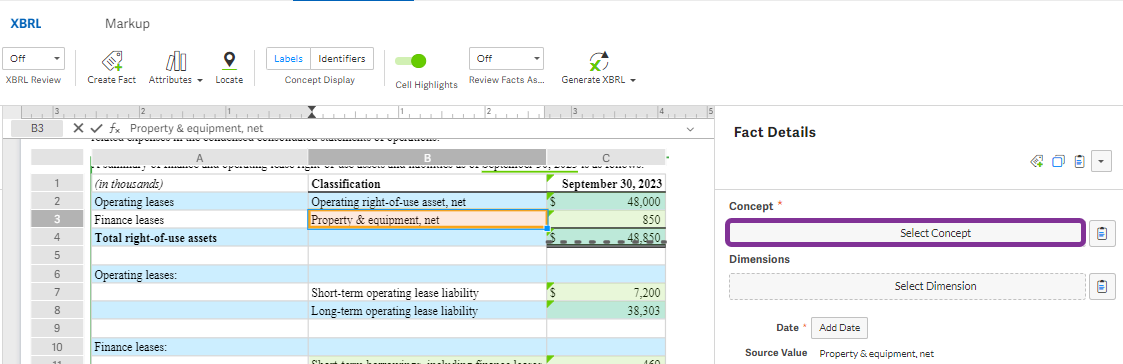1123x364 pixels.
Task: Click the Locate pin icon
Action: [228, 60]
